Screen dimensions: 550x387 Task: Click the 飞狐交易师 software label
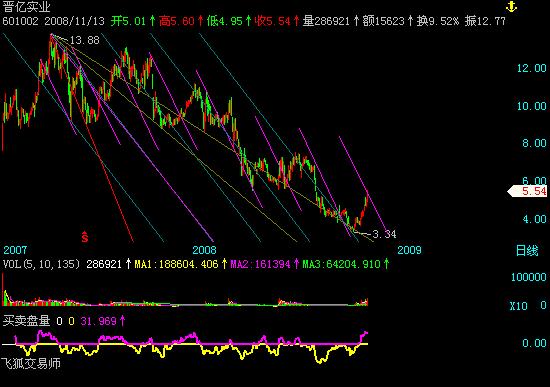(x=31, y=363)
